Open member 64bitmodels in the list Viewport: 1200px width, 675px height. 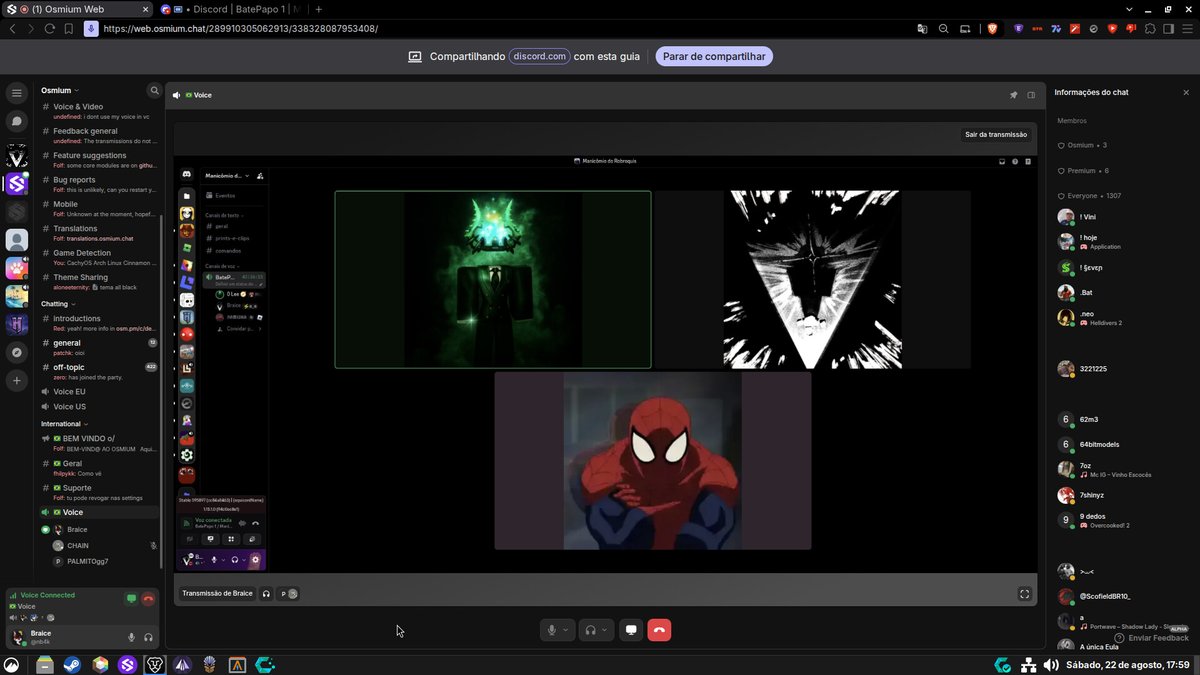1120,444
